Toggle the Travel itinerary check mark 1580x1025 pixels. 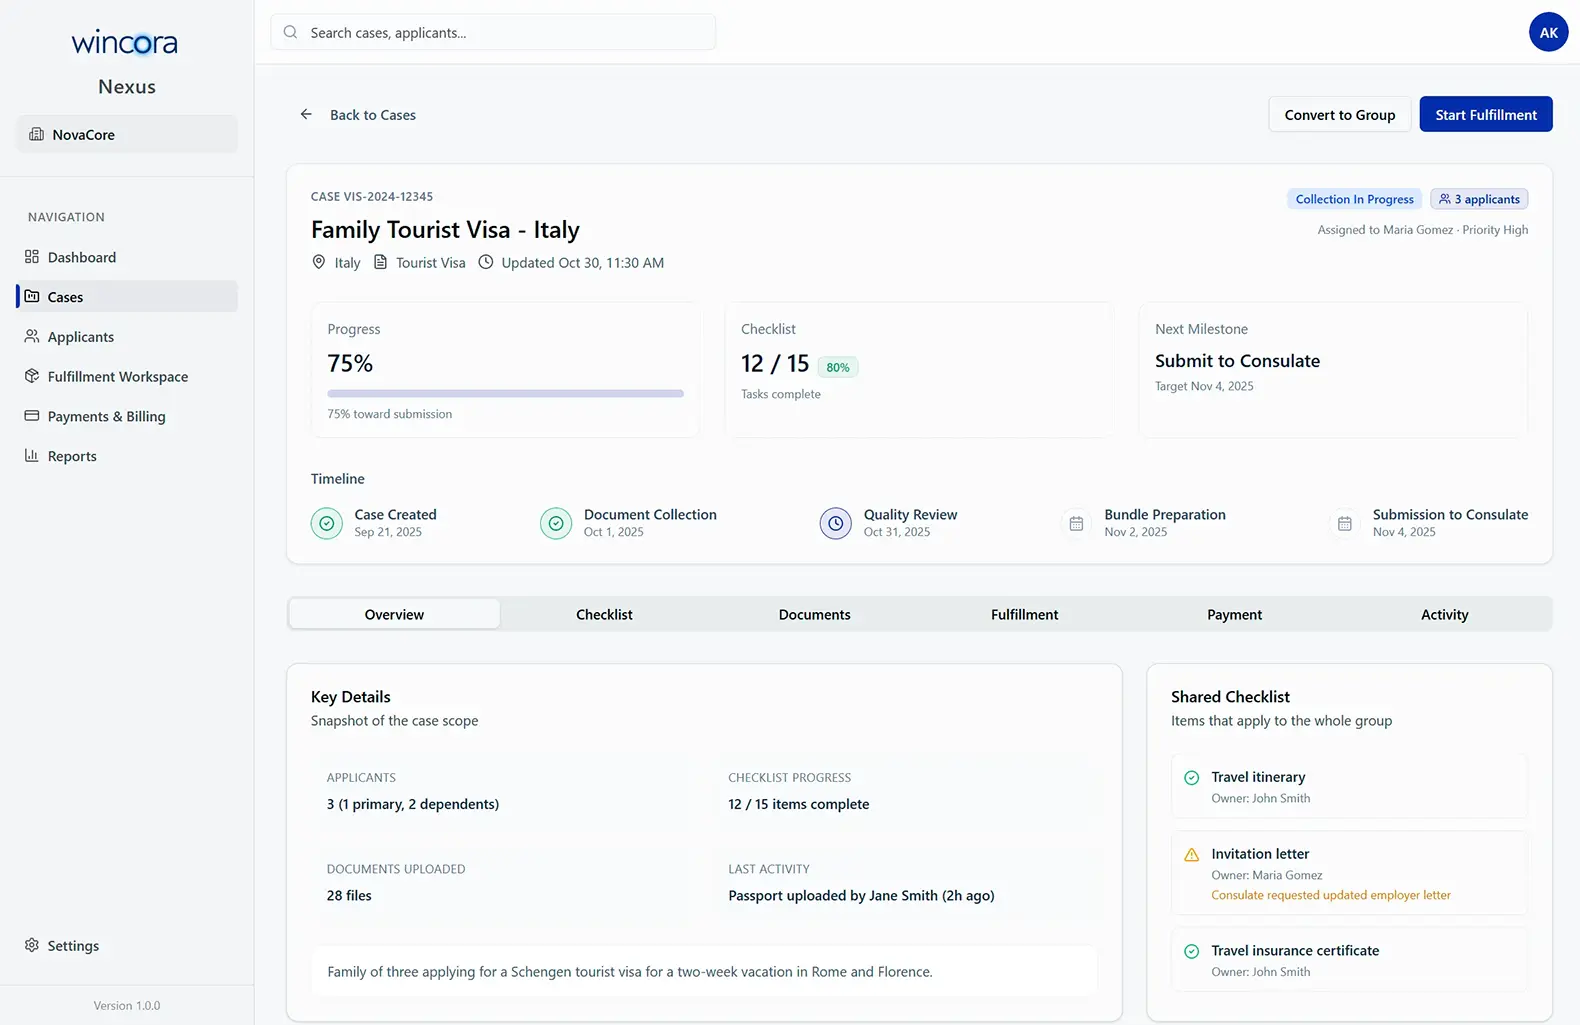tap(1191, 778)
